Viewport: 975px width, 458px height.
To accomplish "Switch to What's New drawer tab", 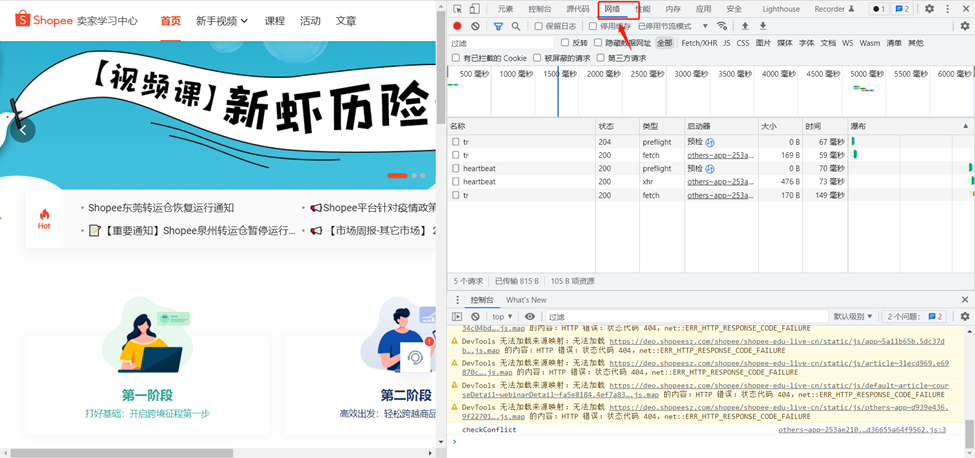I will [526, 300].
